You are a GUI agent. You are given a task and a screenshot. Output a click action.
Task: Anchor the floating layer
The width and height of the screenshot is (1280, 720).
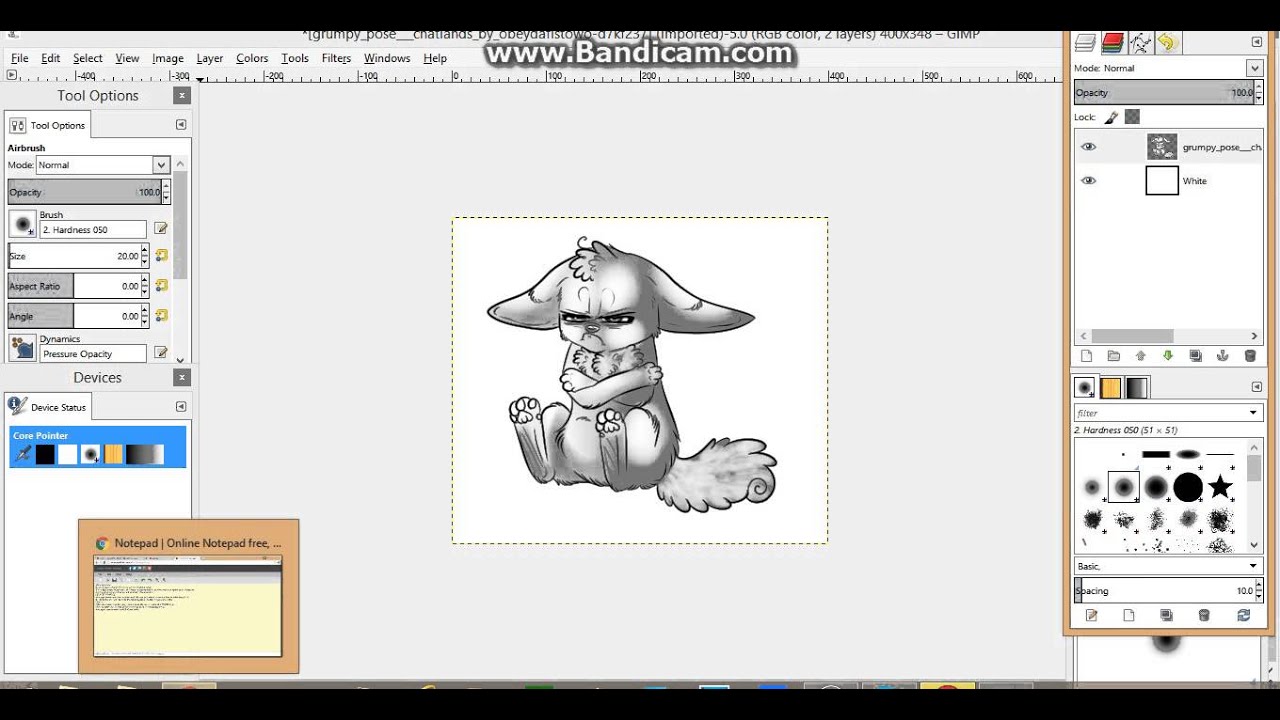(x=1222, y=356)
